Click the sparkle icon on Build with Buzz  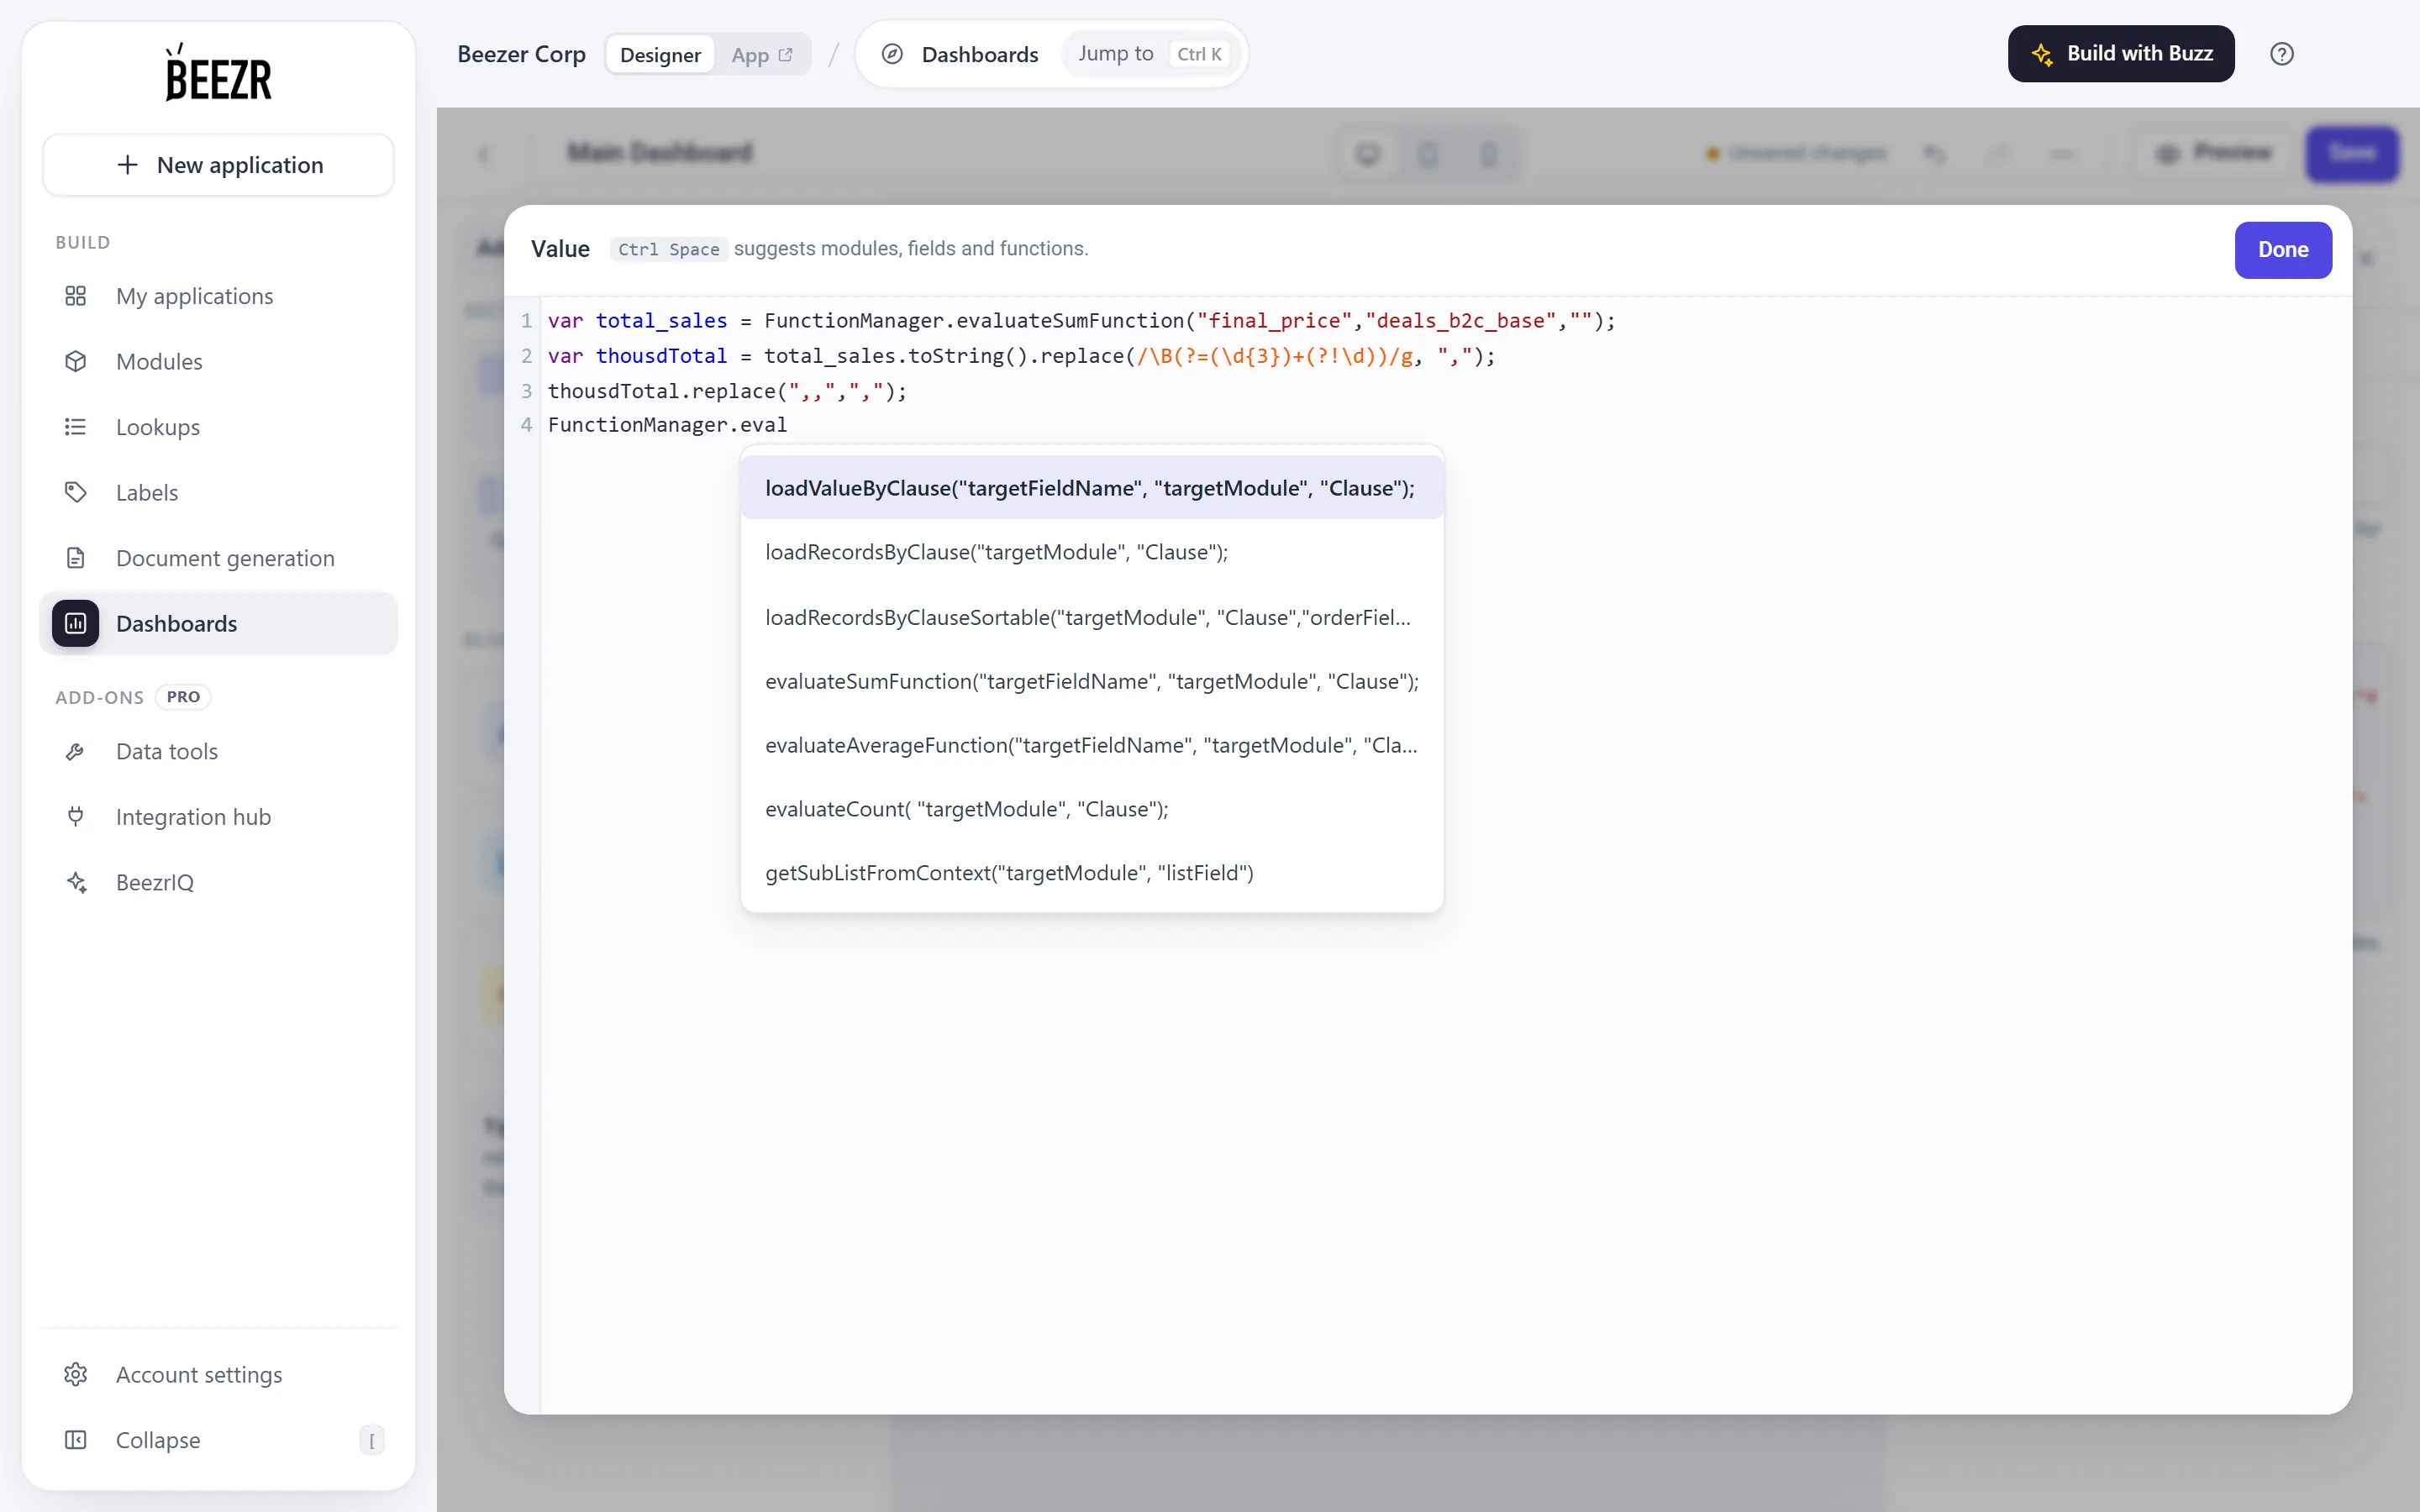2041,54
